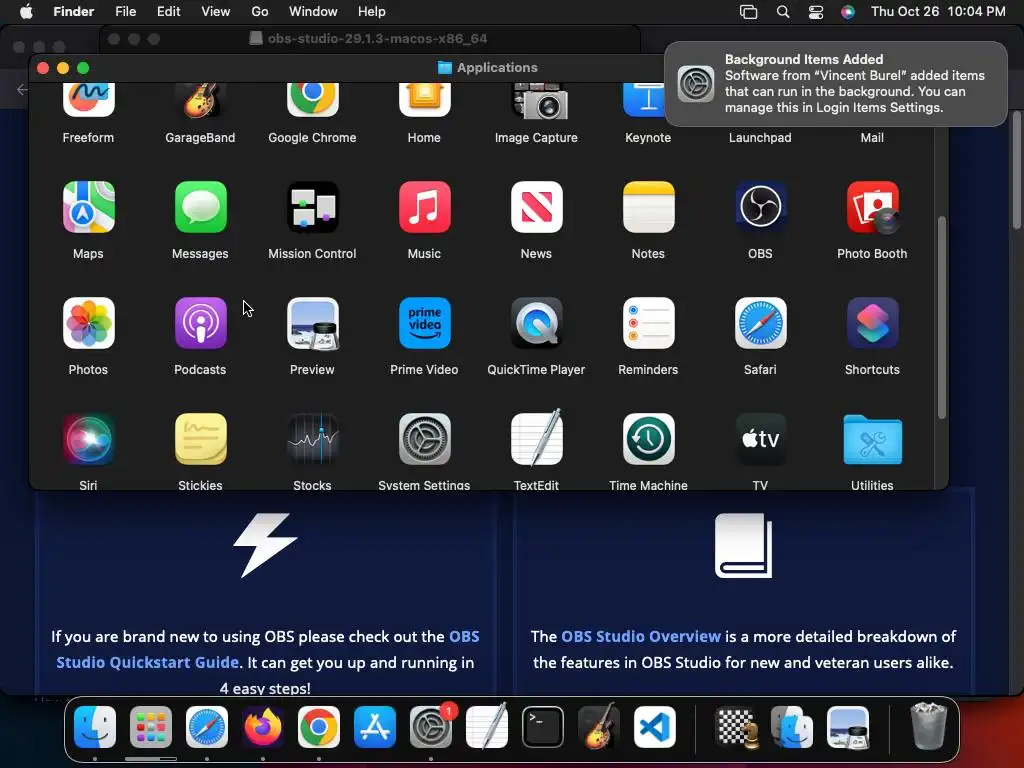Open the Stickies app icon
This screenshot has width=1024, height=768.
200,439
